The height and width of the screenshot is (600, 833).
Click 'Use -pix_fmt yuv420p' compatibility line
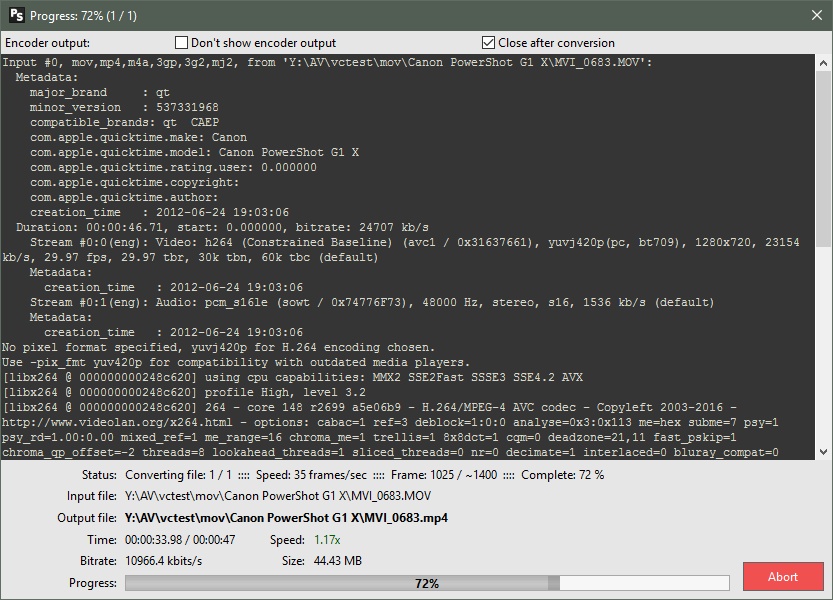point(236,362)
